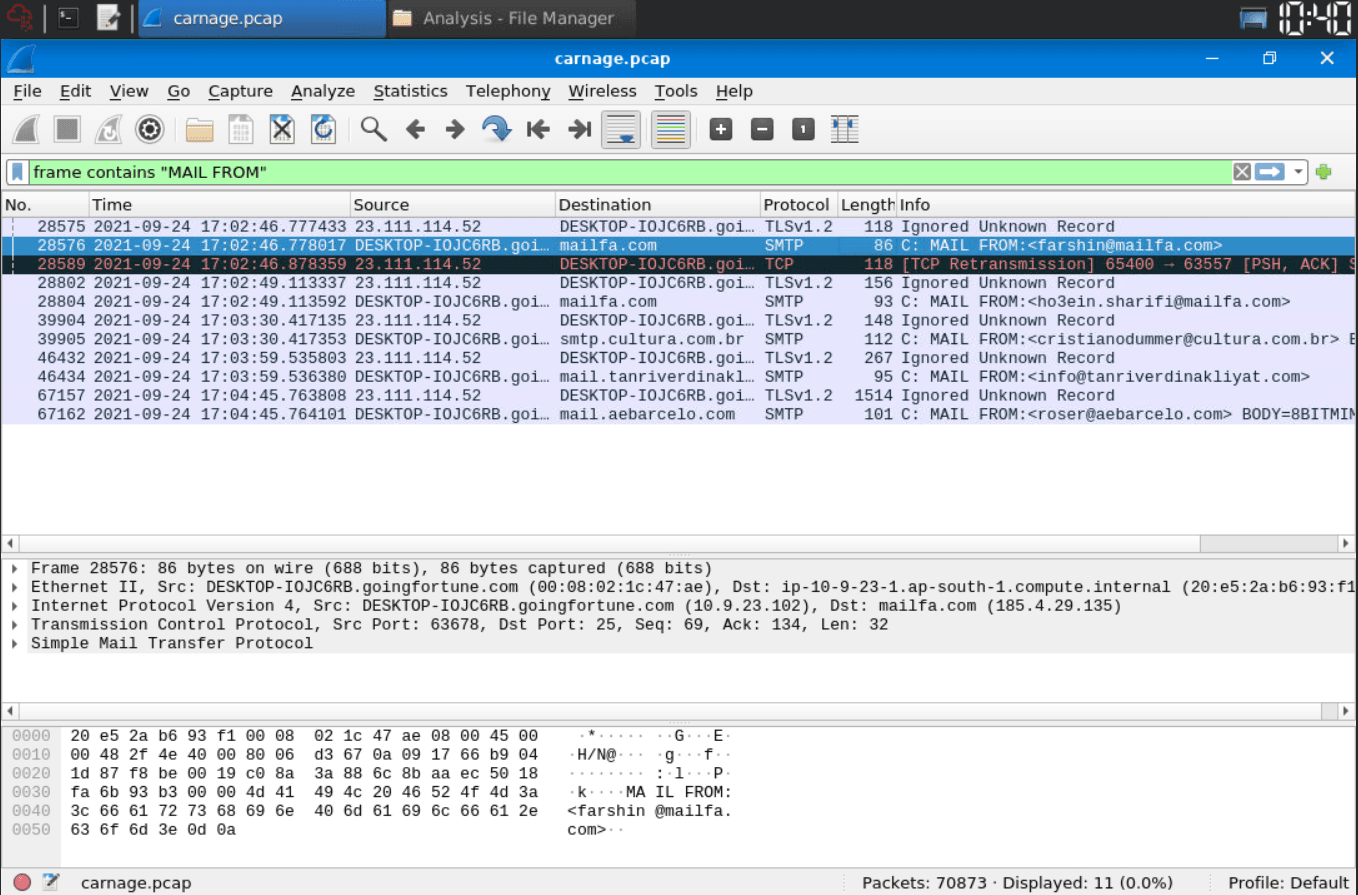1358x895 pixels.
Task: Open the Edit menu
Action: [75, 91]
